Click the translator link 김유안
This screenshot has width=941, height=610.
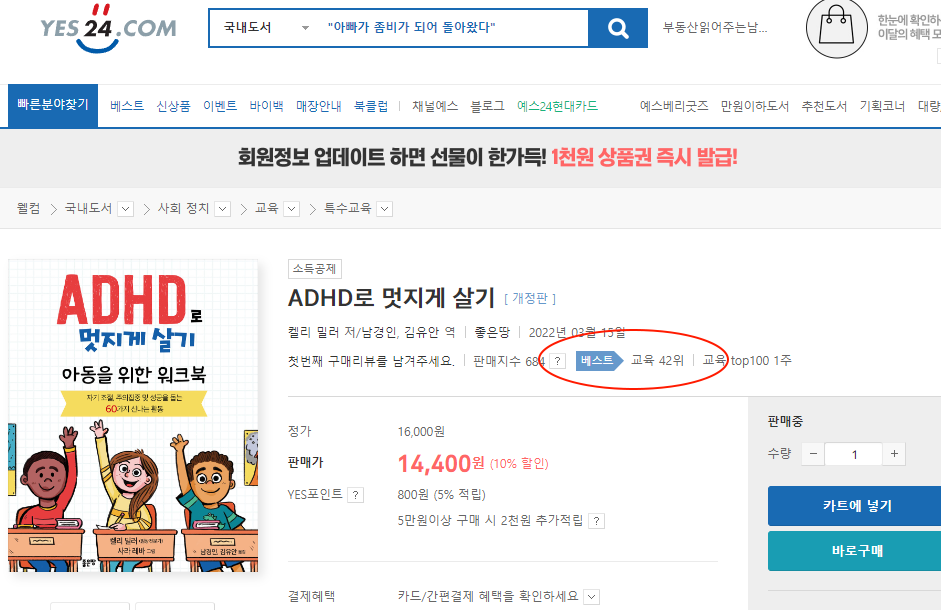(x=421, y=332)
